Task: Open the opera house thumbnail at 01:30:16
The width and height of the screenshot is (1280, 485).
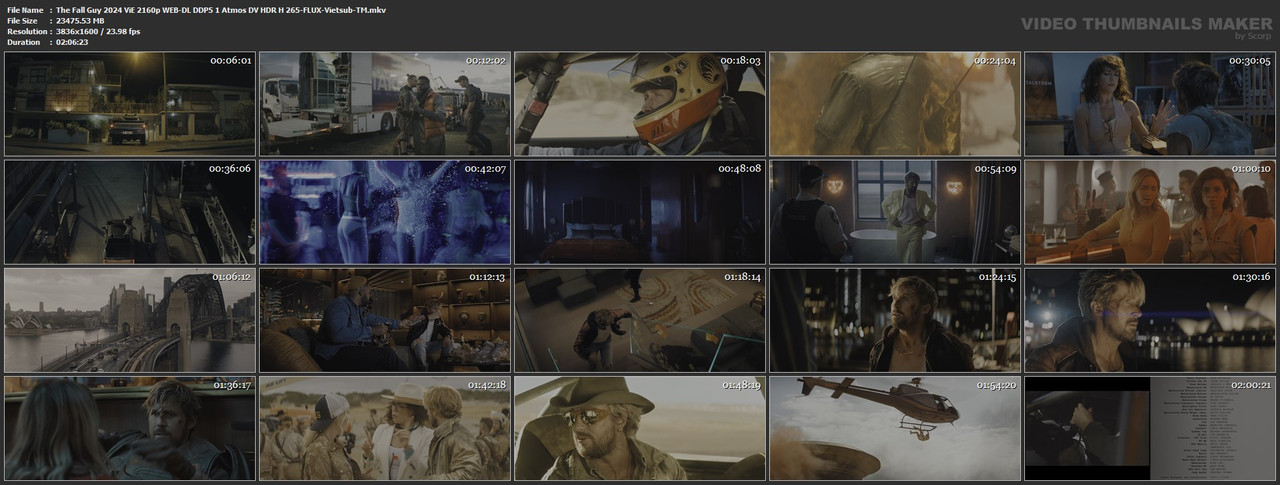Action: point(1149,320)
